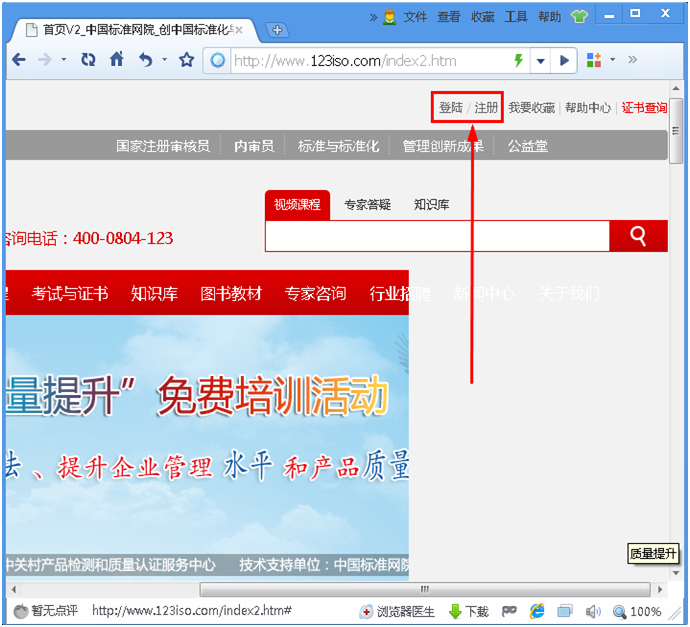Open the download manager in status bar
Screen dimensions: 690x627
[x=468, y=611]
